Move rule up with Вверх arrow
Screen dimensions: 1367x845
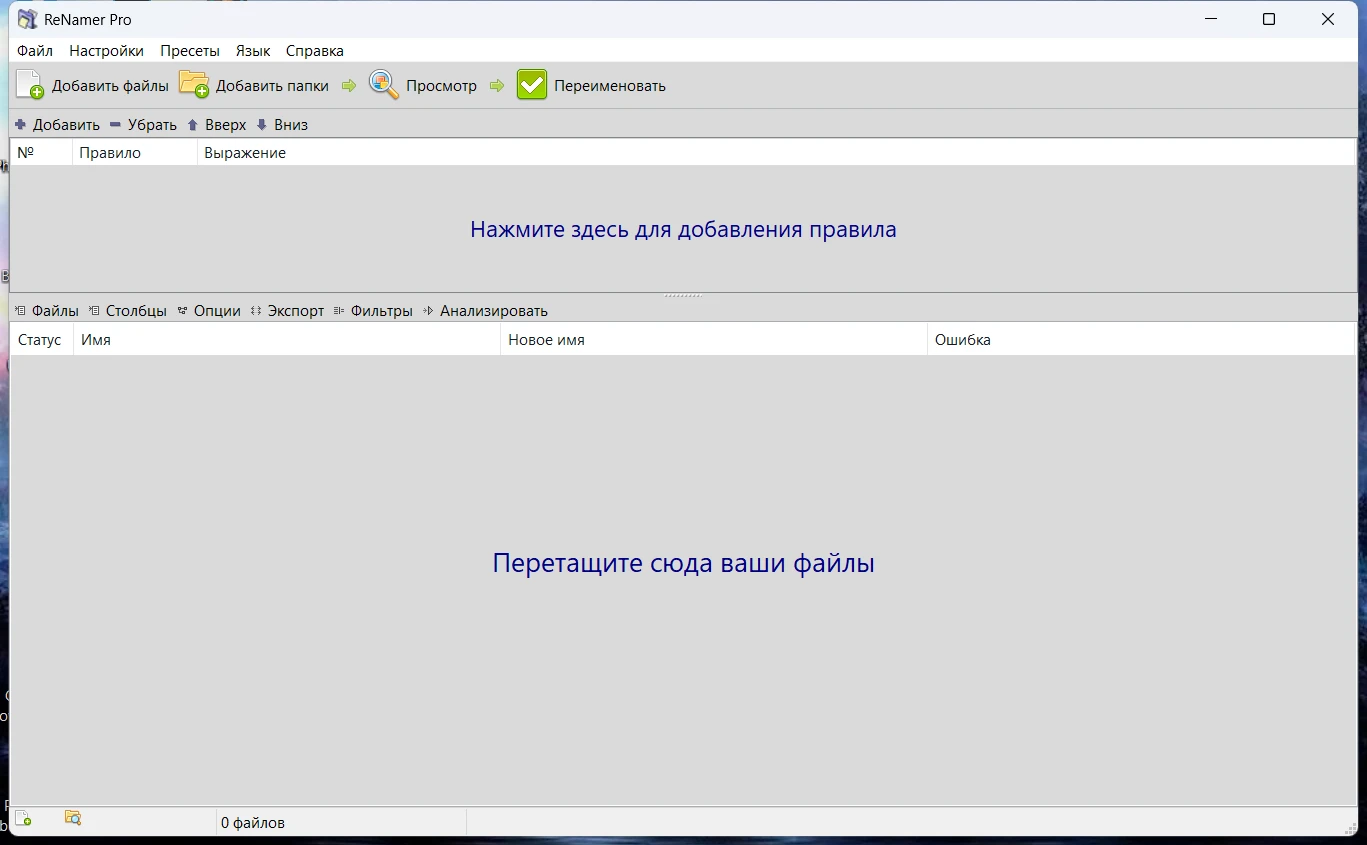point(193,125)
